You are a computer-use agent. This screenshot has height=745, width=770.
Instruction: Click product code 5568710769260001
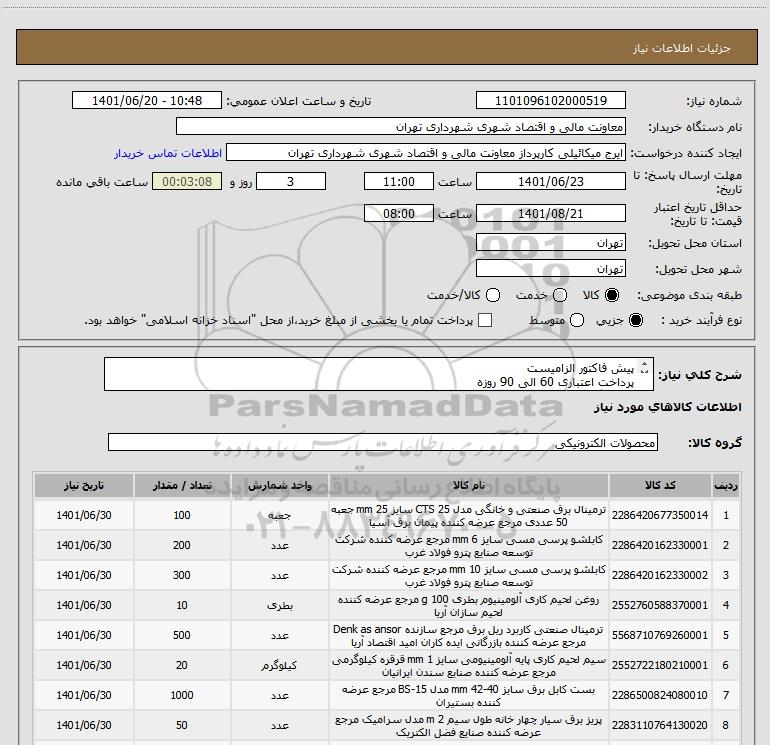coord(660,635)
